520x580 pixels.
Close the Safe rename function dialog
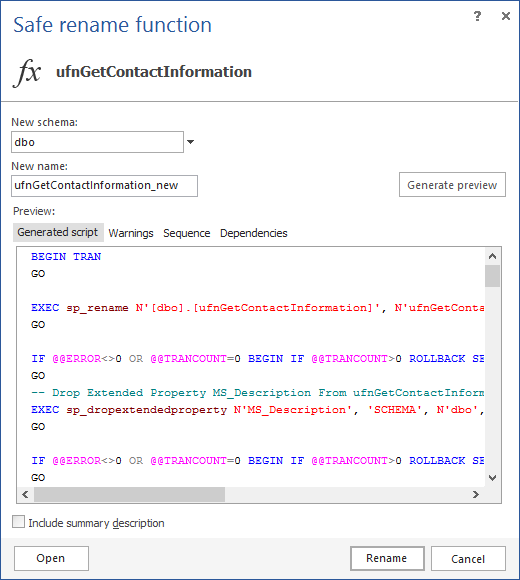coord(506,16)
